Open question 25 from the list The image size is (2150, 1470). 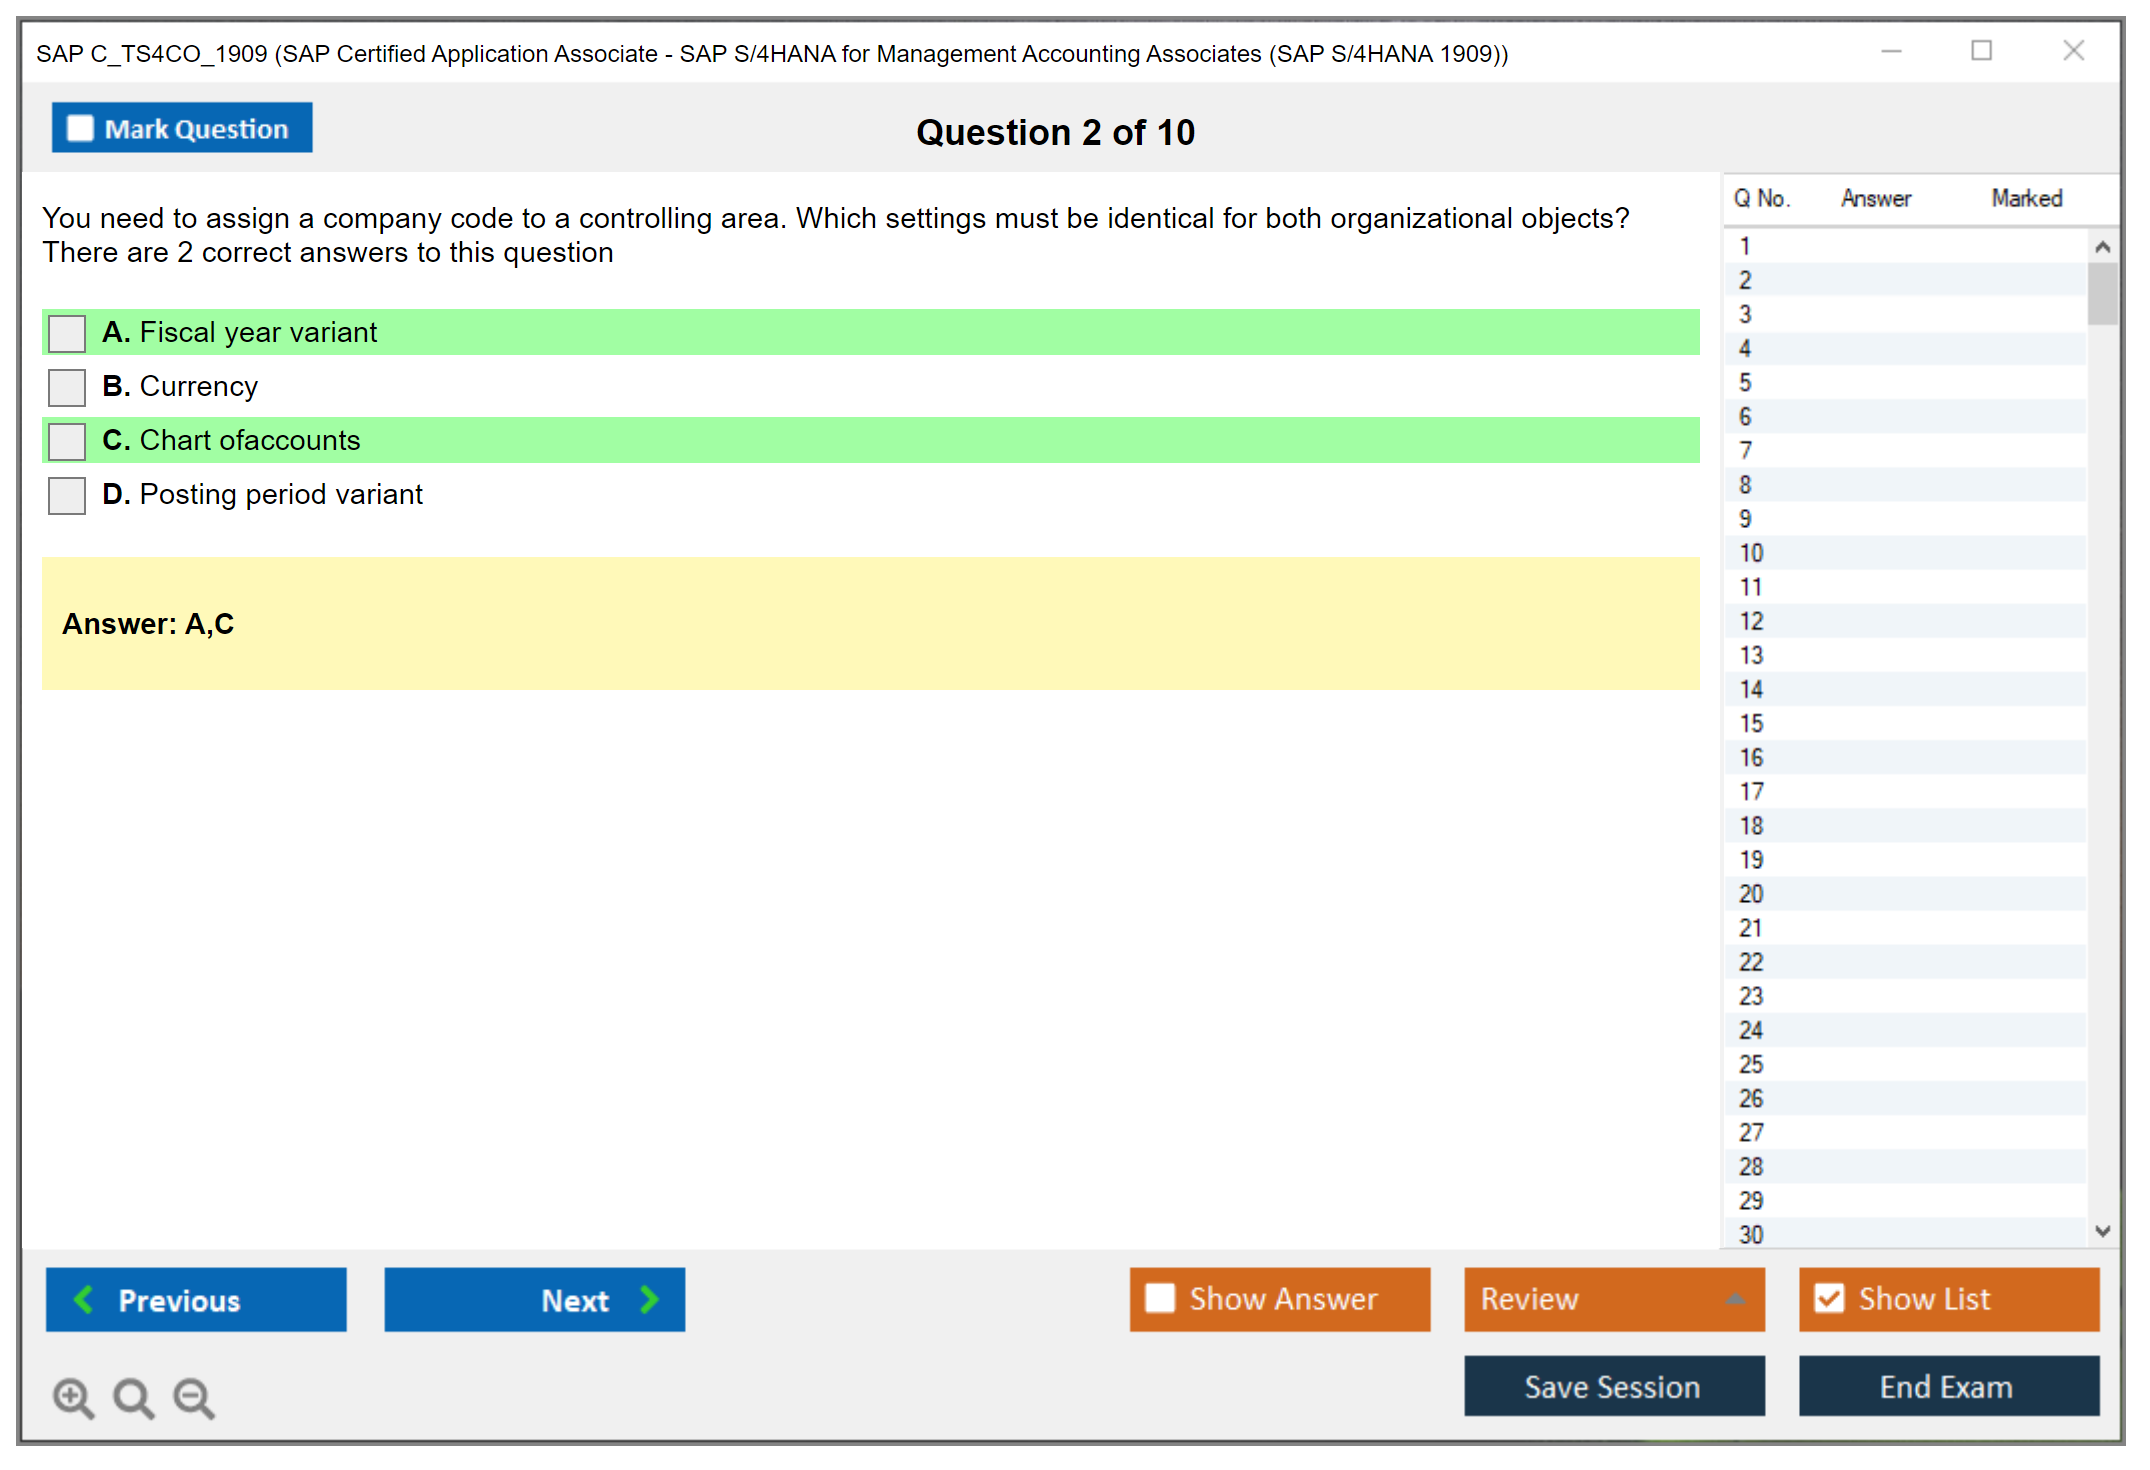coord(1751,1064)
